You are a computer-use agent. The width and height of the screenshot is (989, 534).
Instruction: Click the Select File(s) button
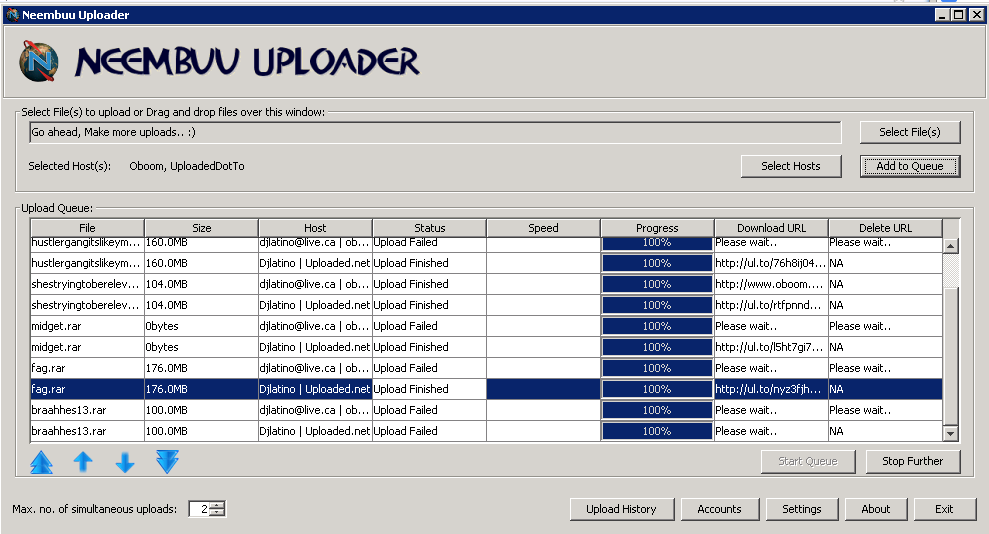coord(910,132)
